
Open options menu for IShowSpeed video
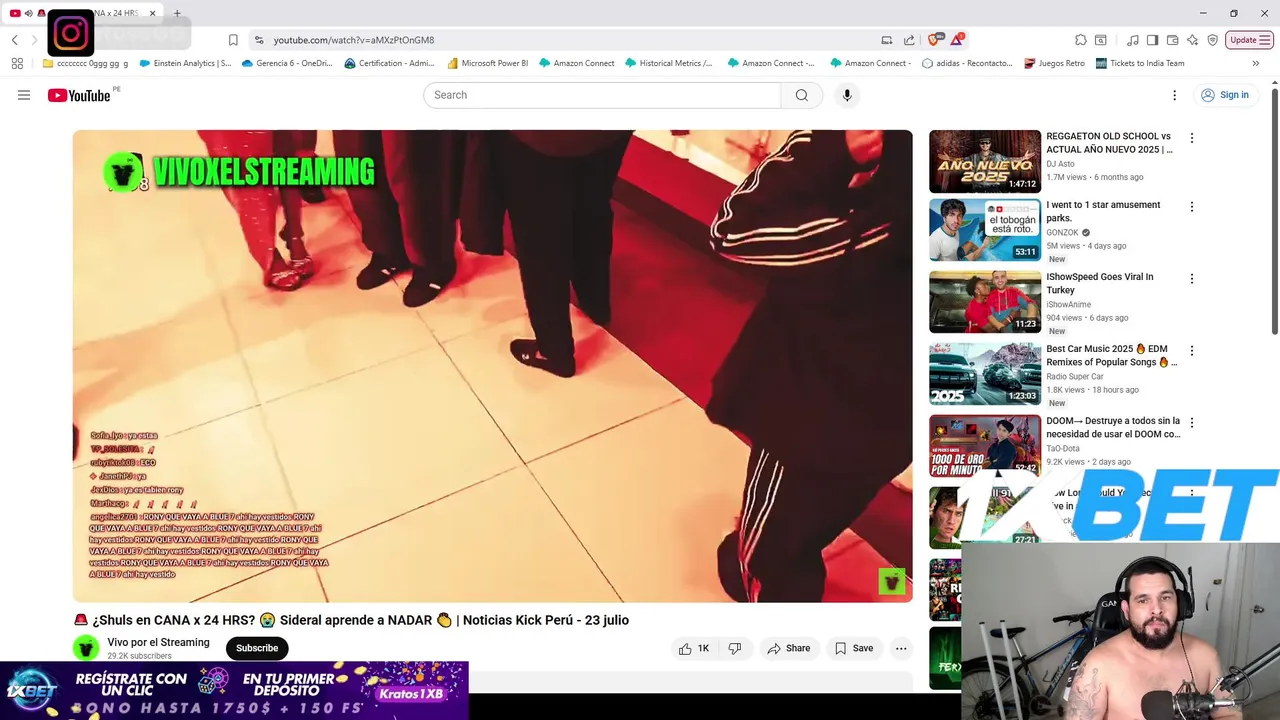click(1191, 279)
